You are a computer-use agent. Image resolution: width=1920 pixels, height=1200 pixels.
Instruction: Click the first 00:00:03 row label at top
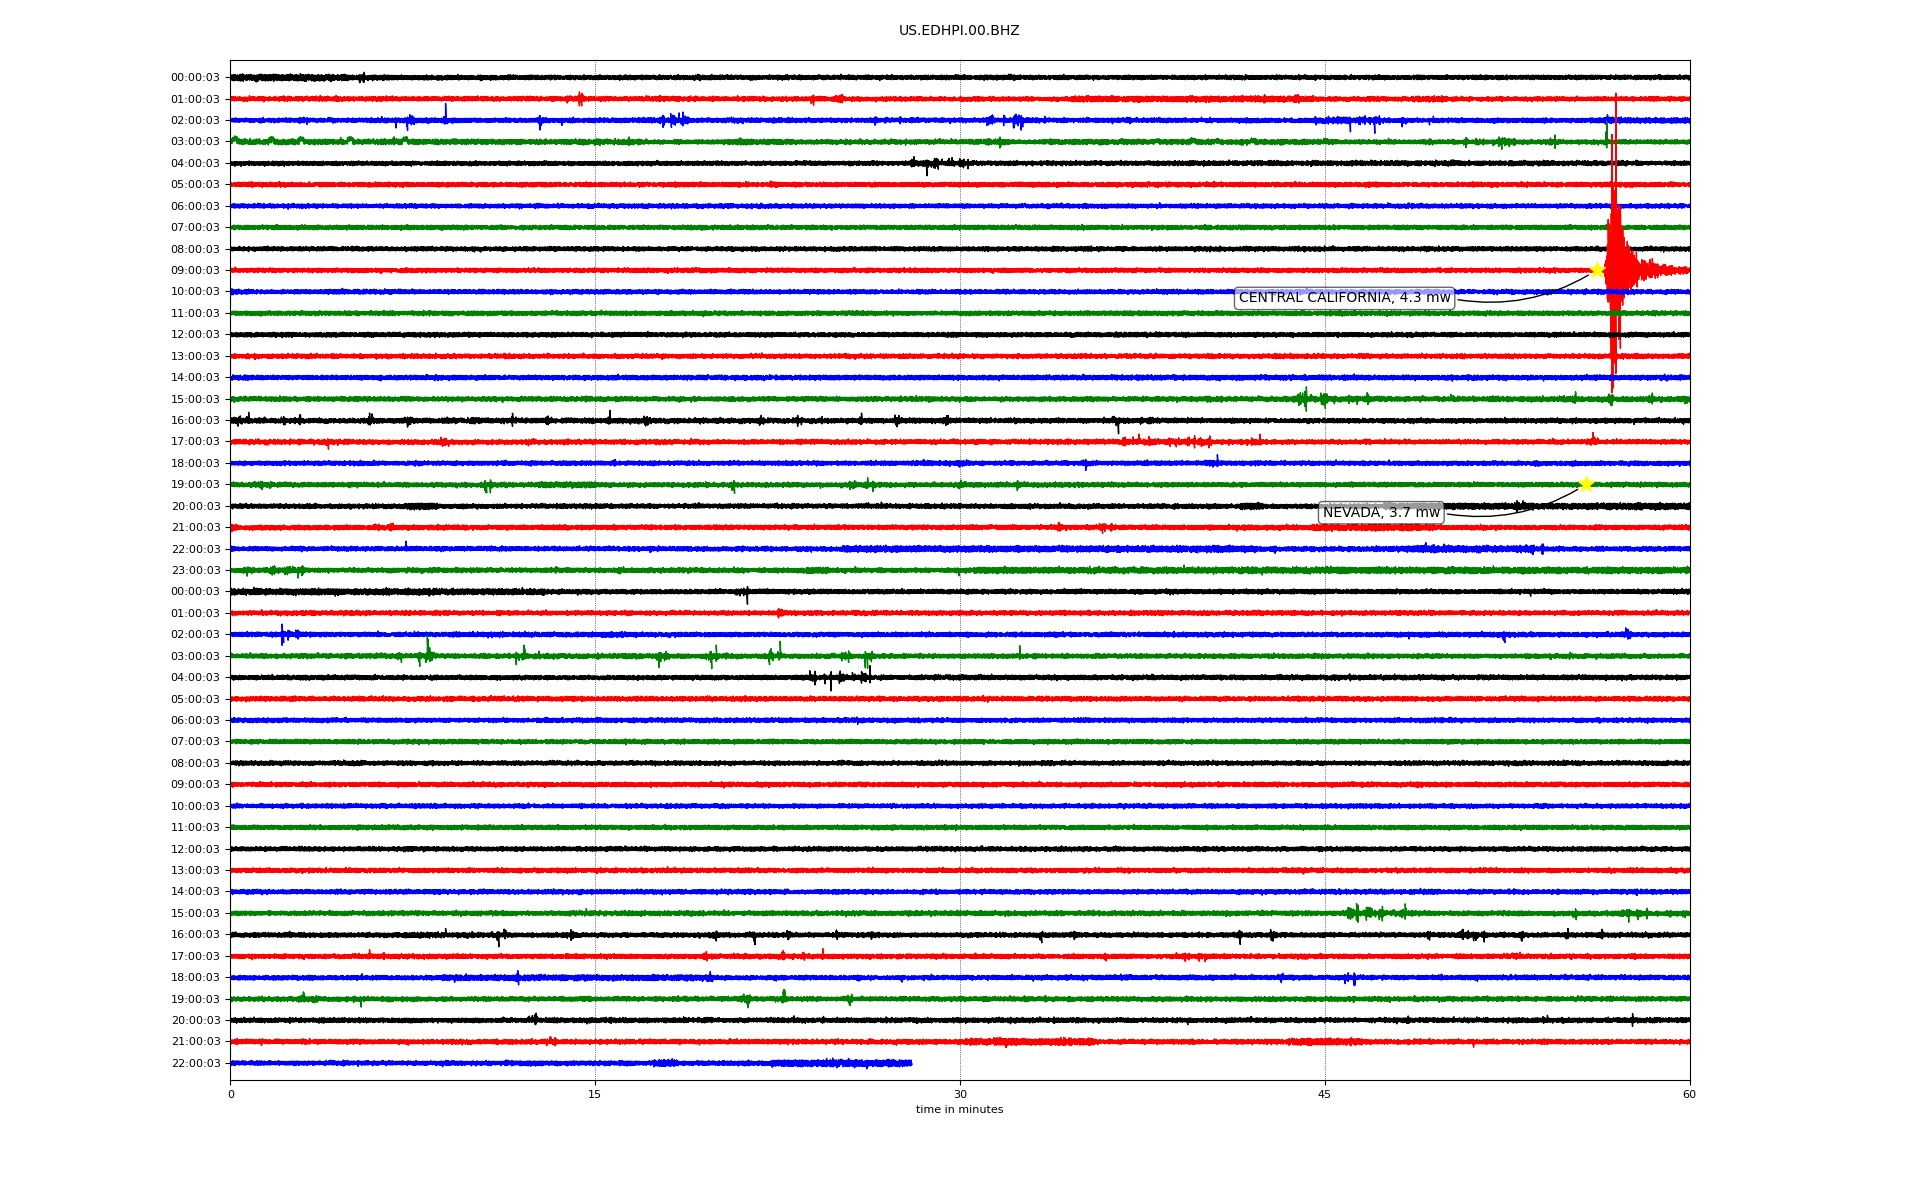(x=195, y=78)
